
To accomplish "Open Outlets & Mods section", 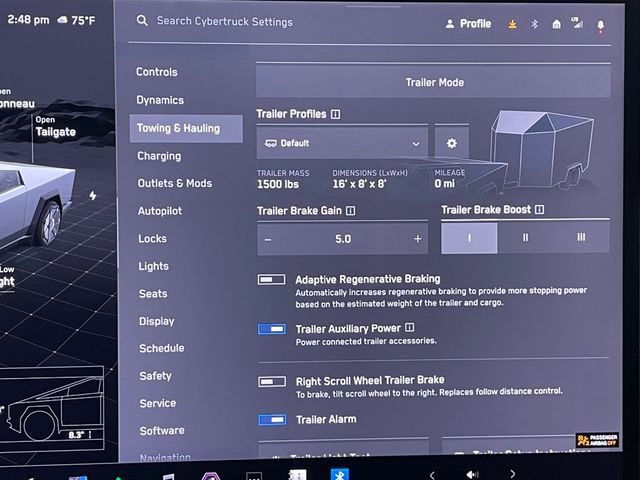I will point(175,183).
